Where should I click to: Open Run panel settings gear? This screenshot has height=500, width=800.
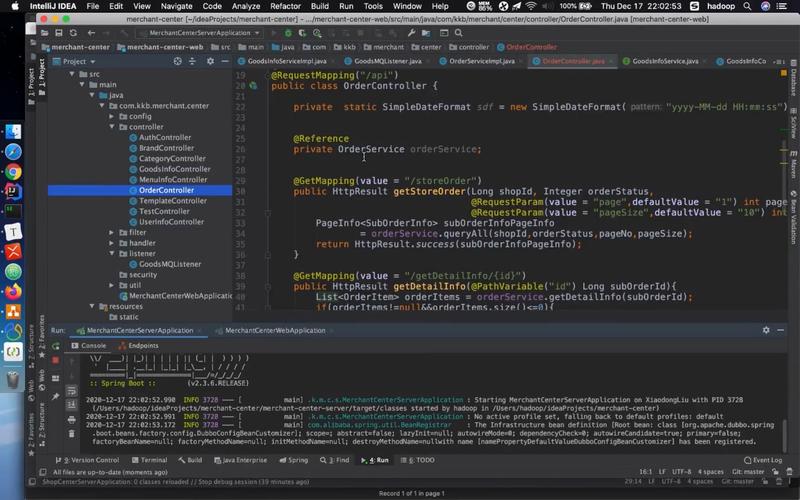coord(766,330)
